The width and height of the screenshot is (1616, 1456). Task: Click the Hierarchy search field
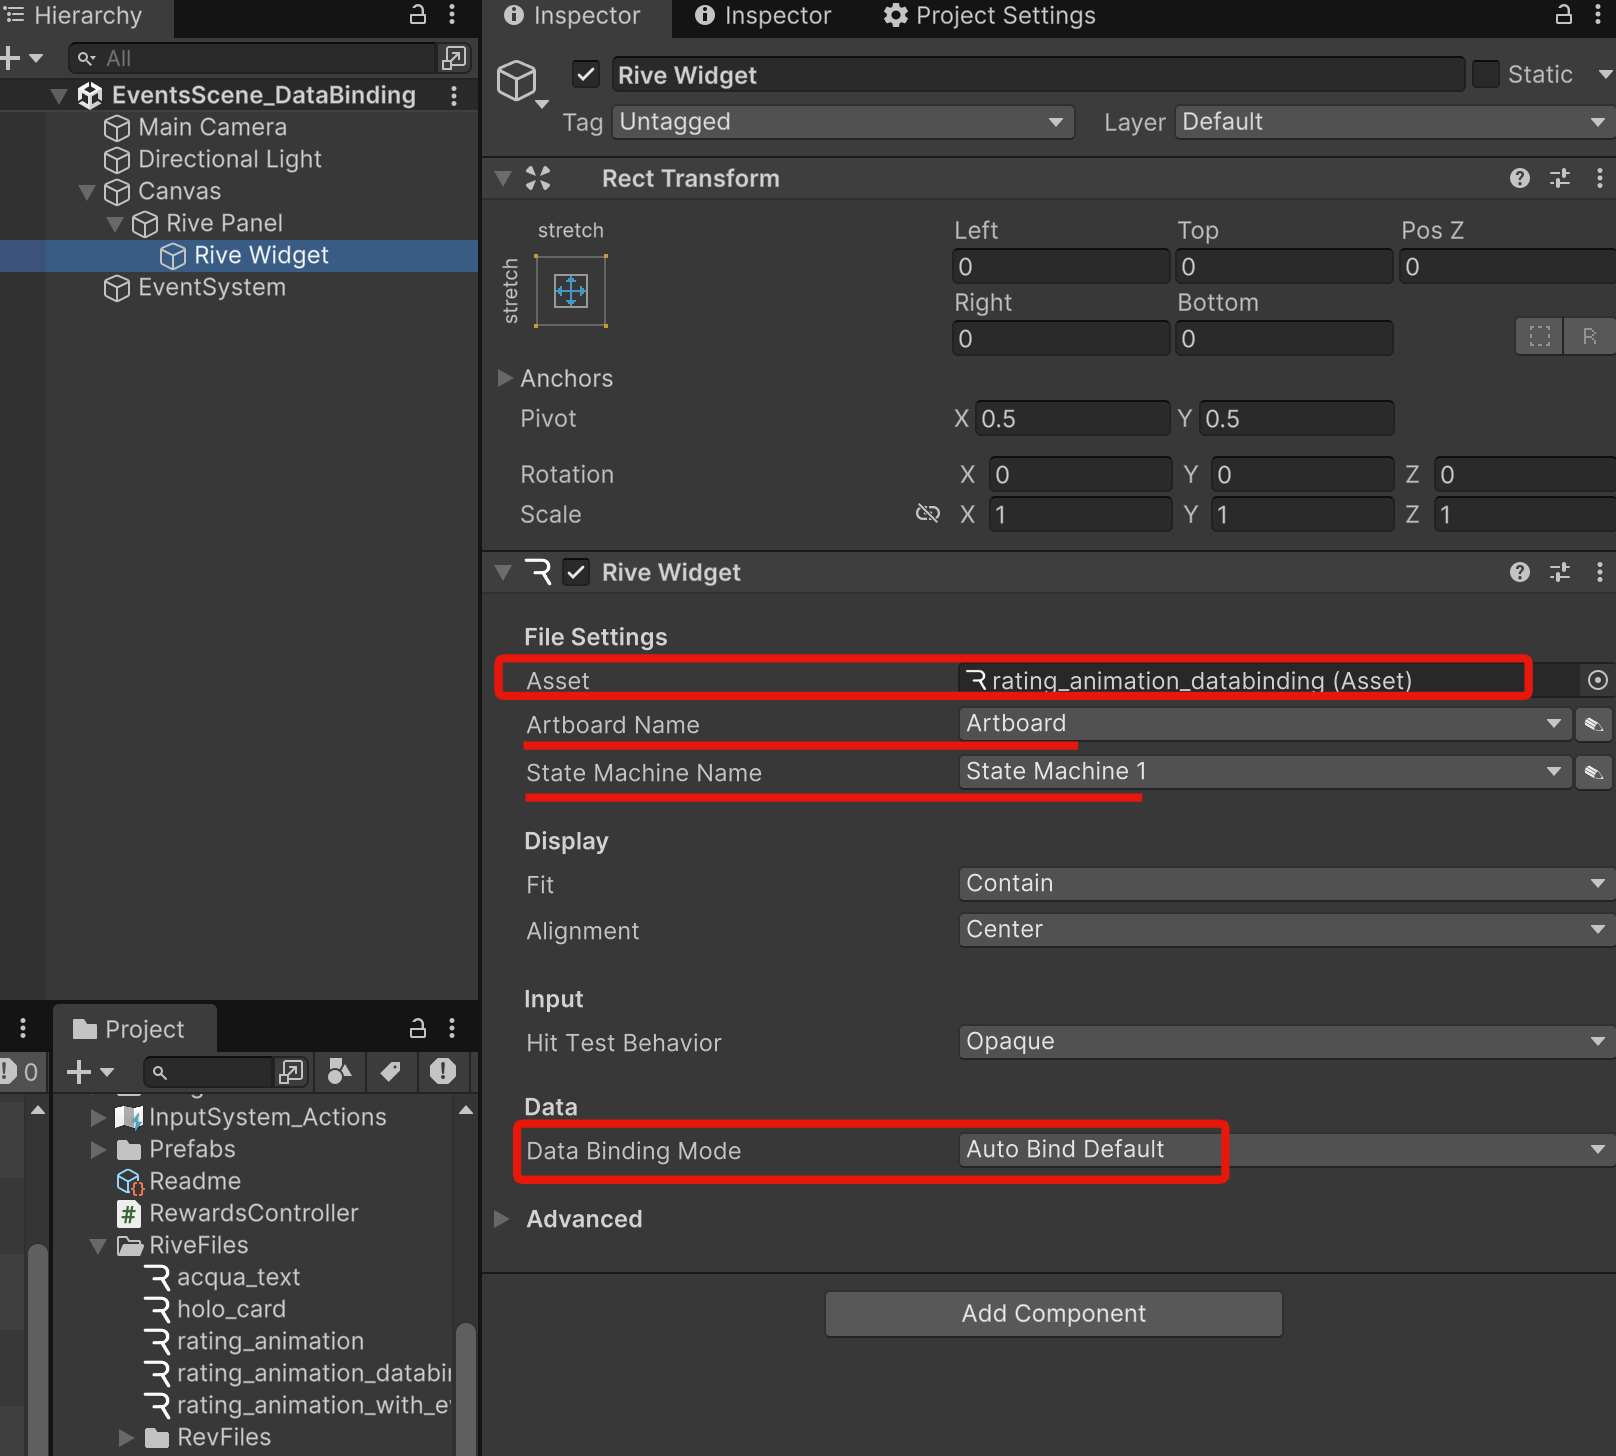tap(253, 59)
